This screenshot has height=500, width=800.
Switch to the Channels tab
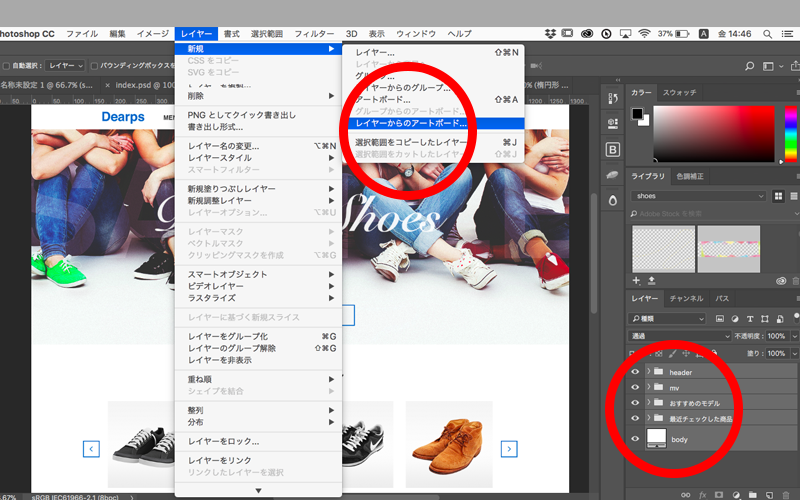[x=685, y=298]
